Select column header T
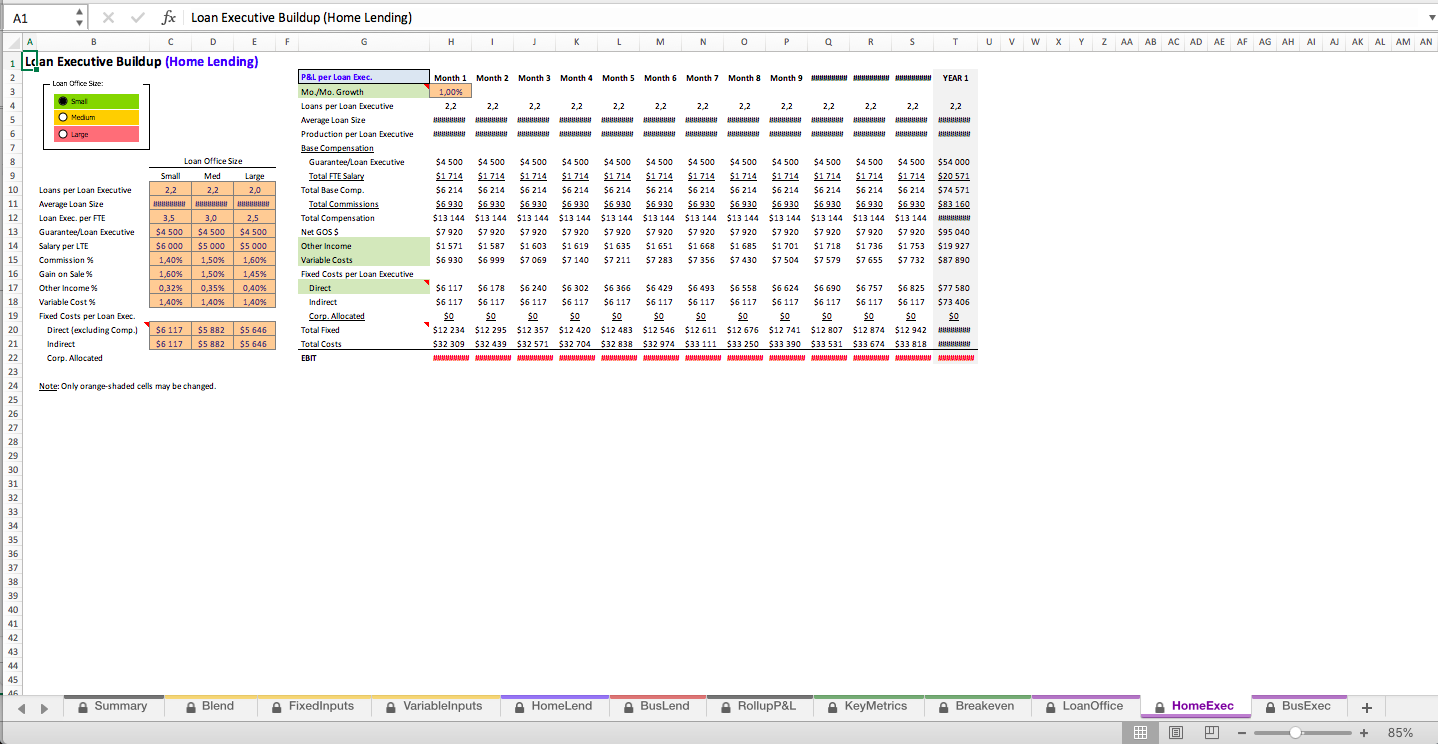The image size is (1438, 744). 955,41
